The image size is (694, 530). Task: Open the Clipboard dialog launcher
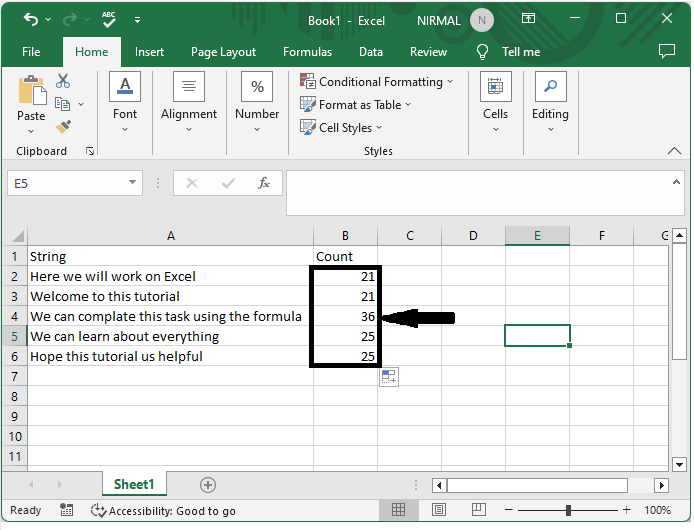coord(90,151)
